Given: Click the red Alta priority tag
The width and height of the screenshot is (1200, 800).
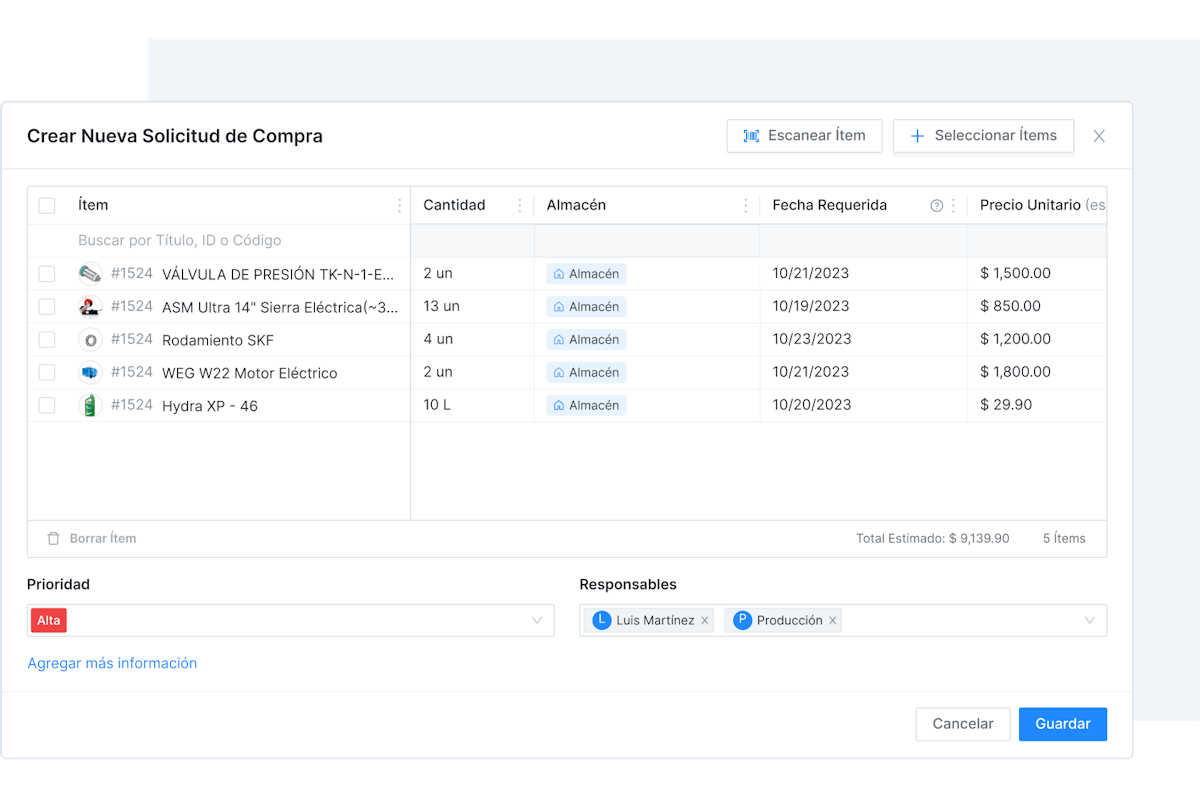Looking at the screenshot, I should [49, 621].
